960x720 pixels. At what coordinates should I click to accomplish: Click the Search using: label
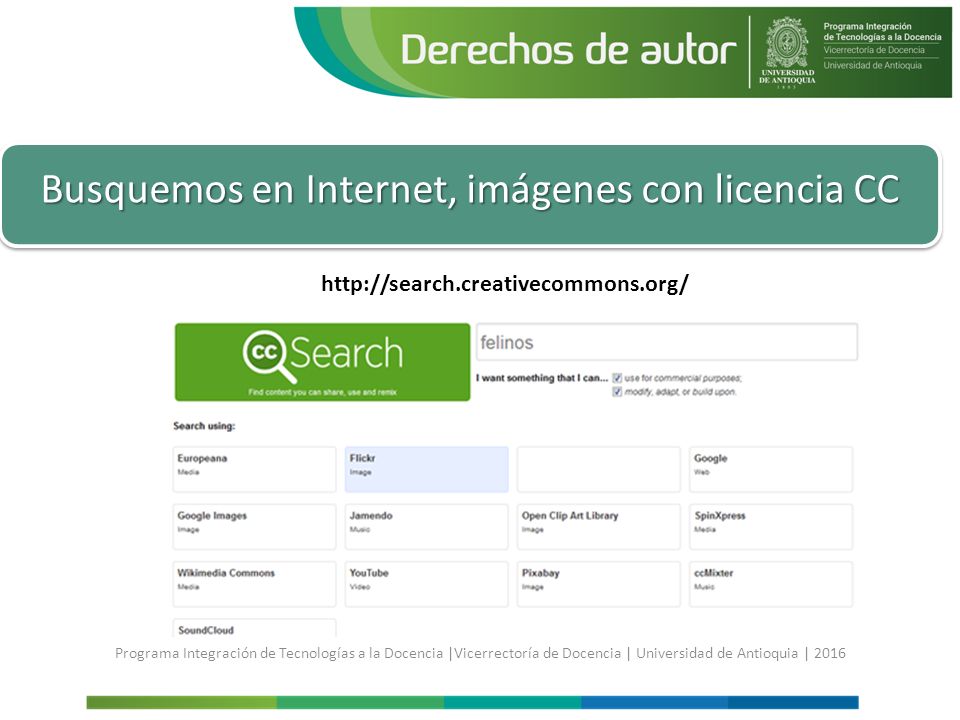[204, 426]
